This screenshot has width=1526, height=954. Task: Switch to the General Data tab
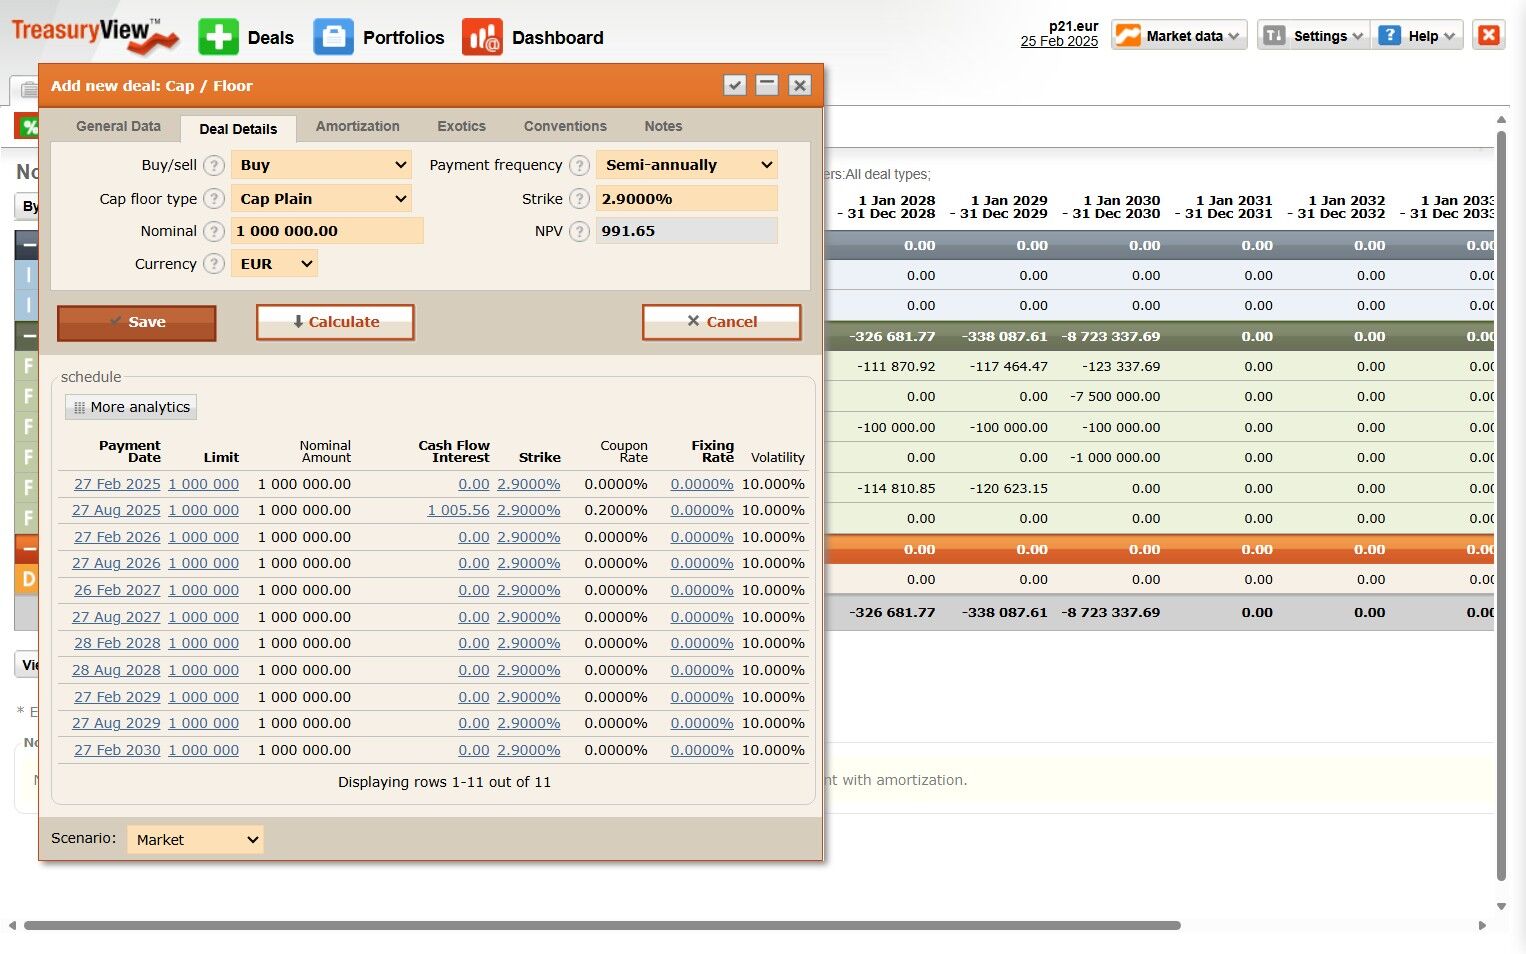[118, 126]
